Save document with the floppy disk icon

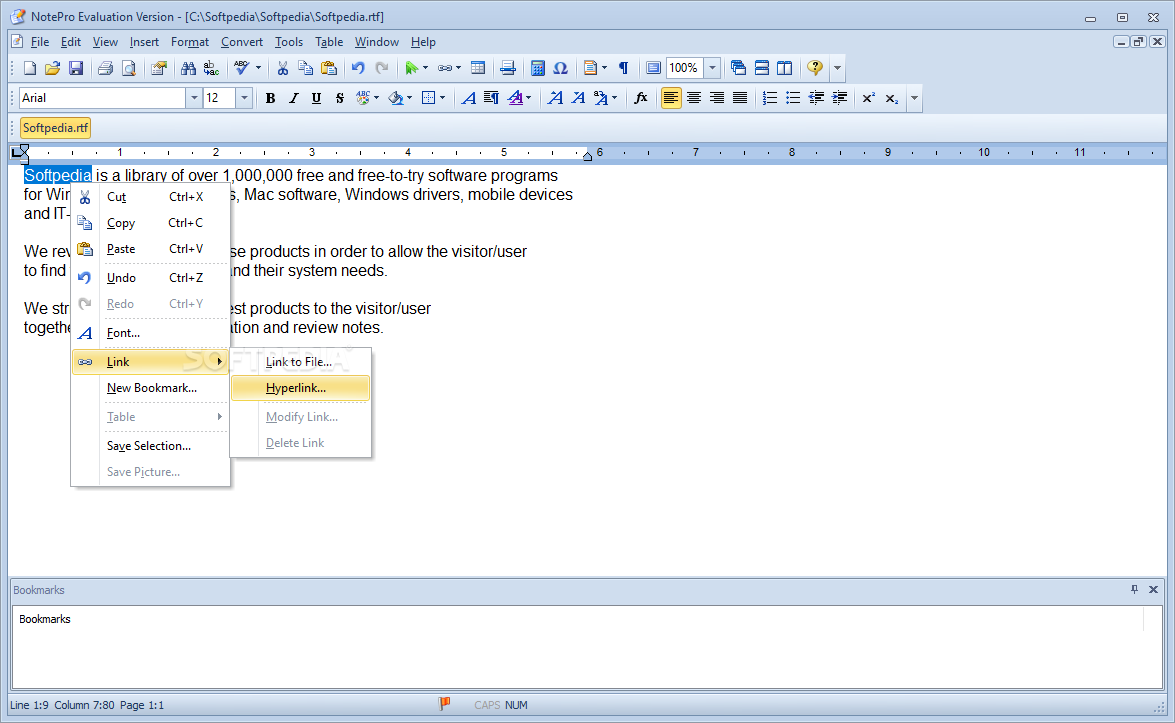point(76,68)
